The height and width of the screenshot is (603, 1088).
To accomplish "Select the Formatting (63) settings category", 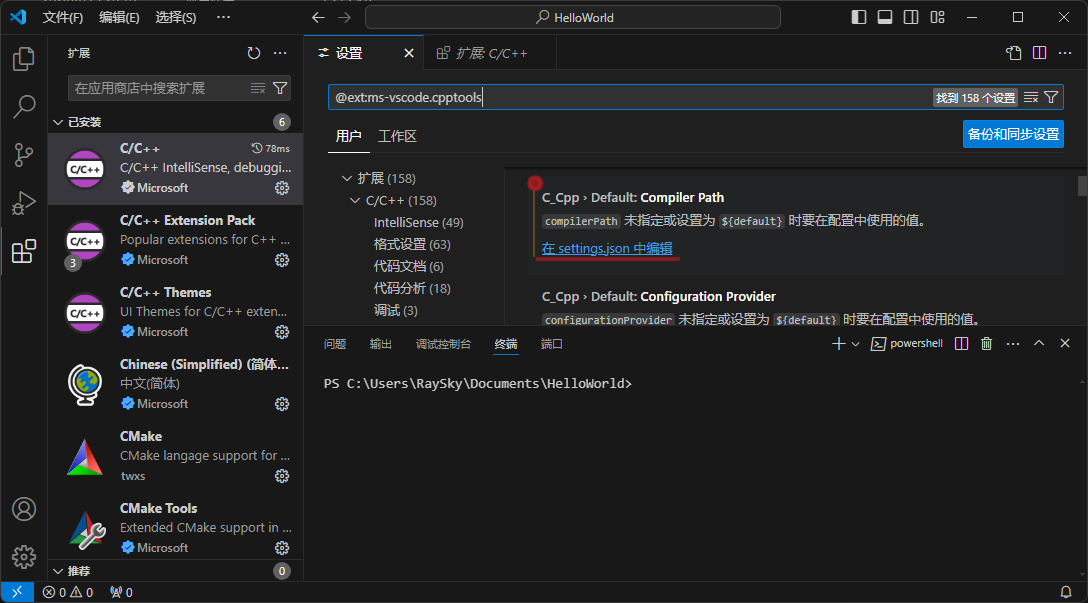I will pos(412,244).
